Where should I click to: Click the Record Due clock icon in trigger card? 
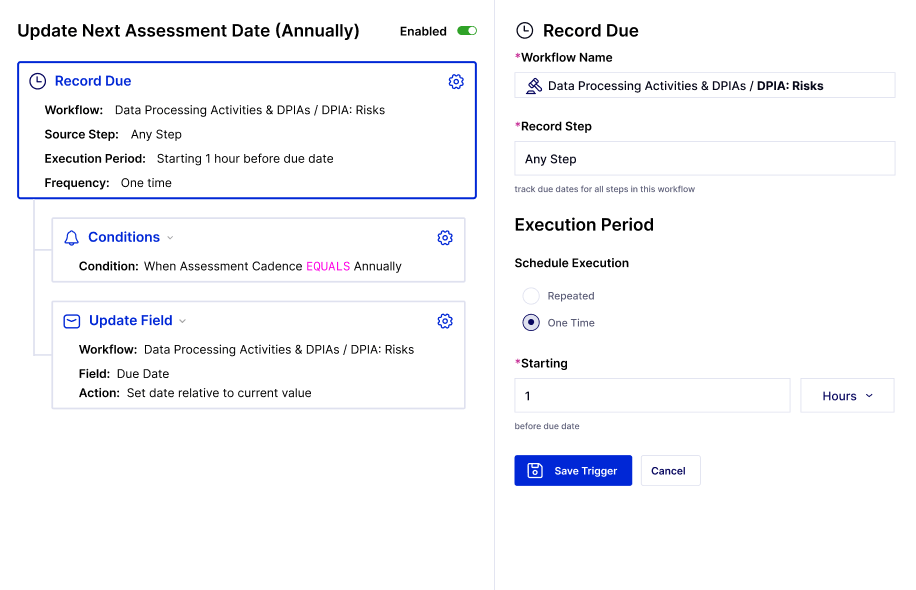[37, 81]
